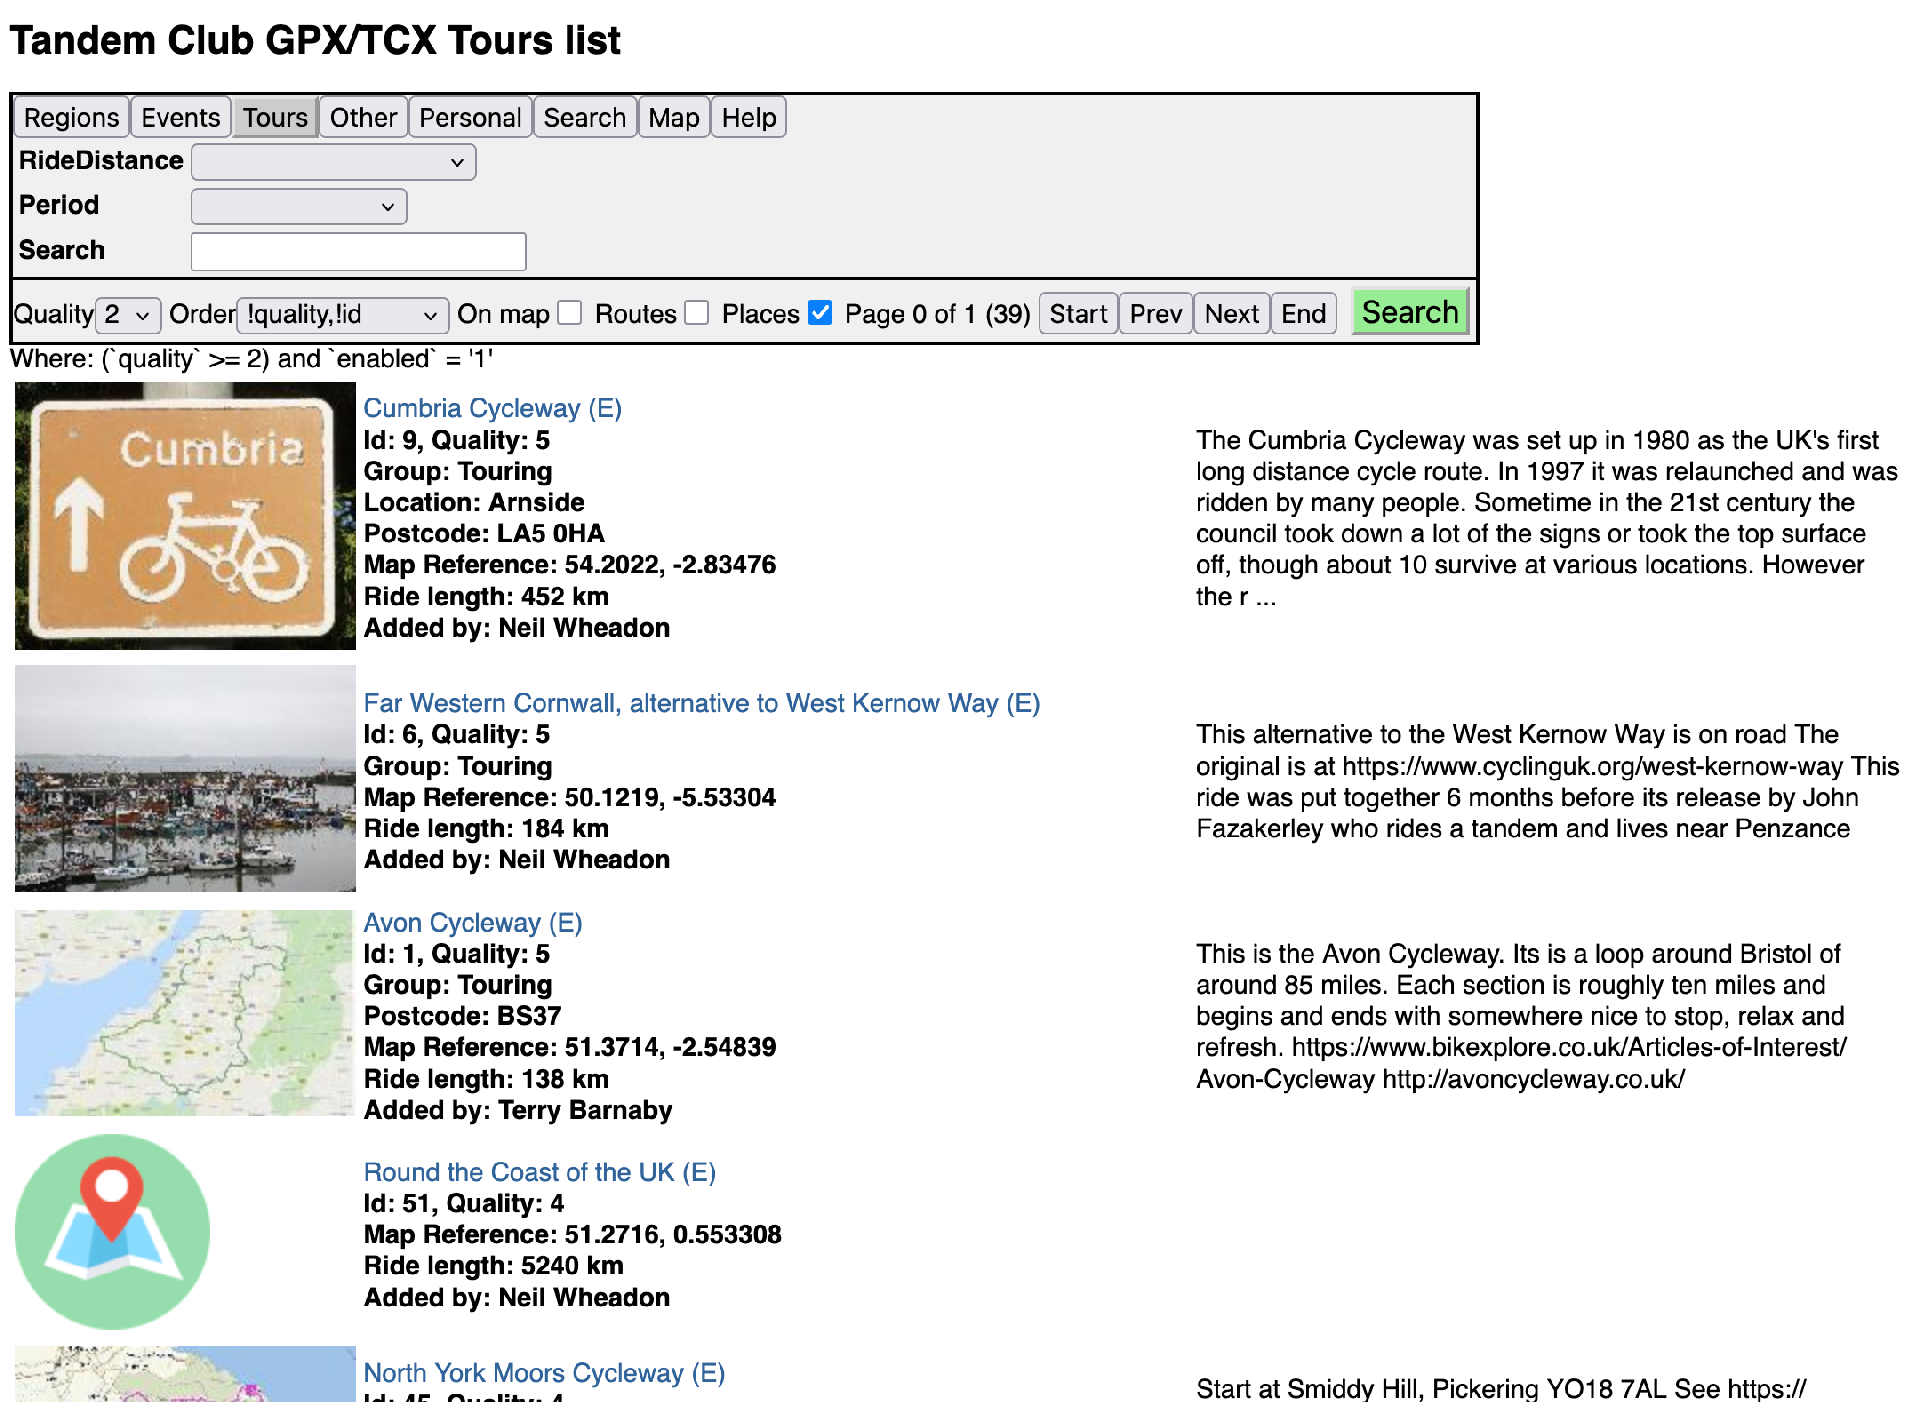Open the Cornwall harbour photo thumbnail
The image size is (1920, 1402).
(x=185, y=778)
